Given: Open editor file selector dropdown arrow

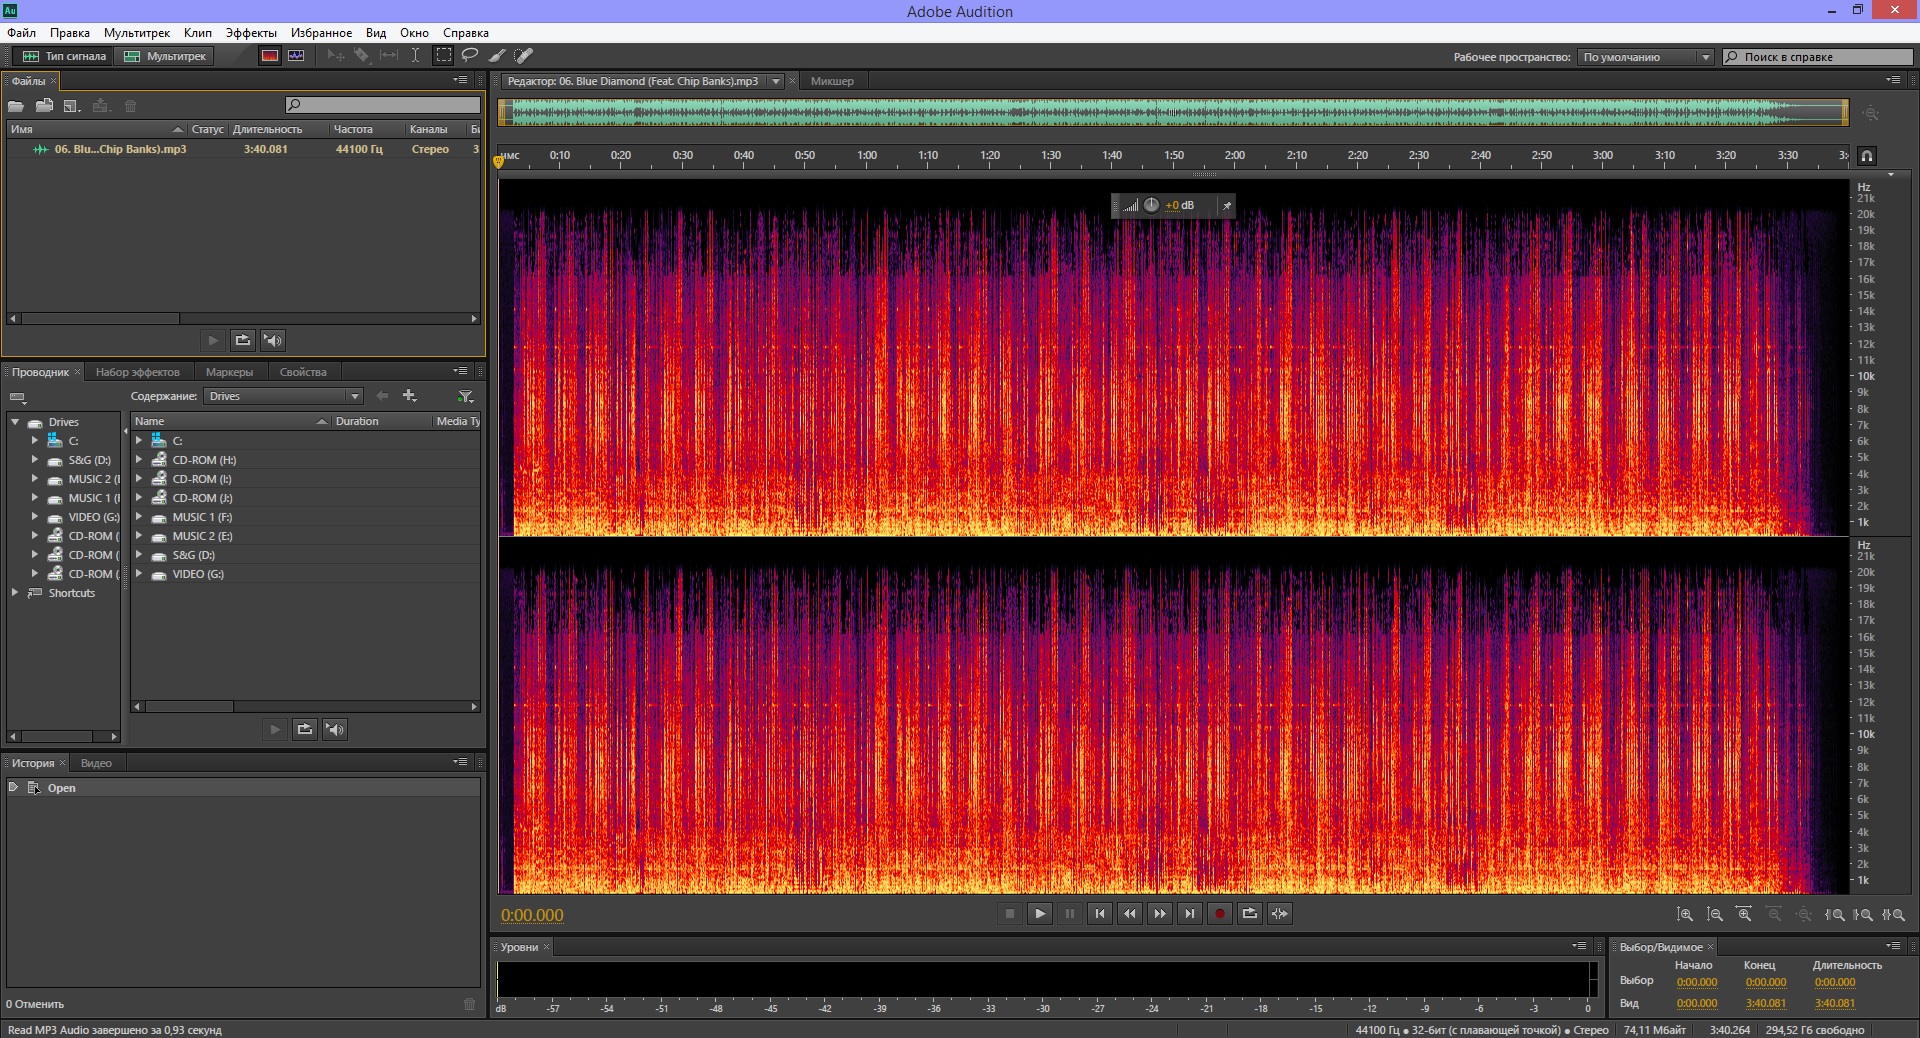Looking at the screenshot, I should point(775,81).
